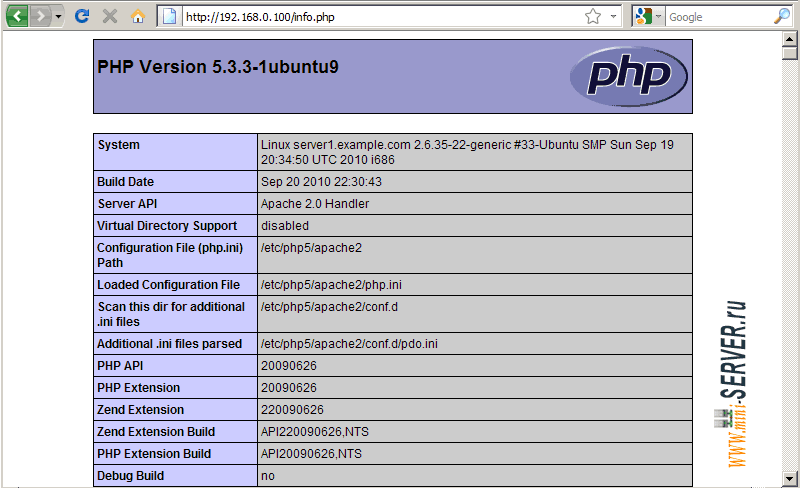Click the vertical scrollbar thumb
800x488 pixels.
tap(789, 53)
